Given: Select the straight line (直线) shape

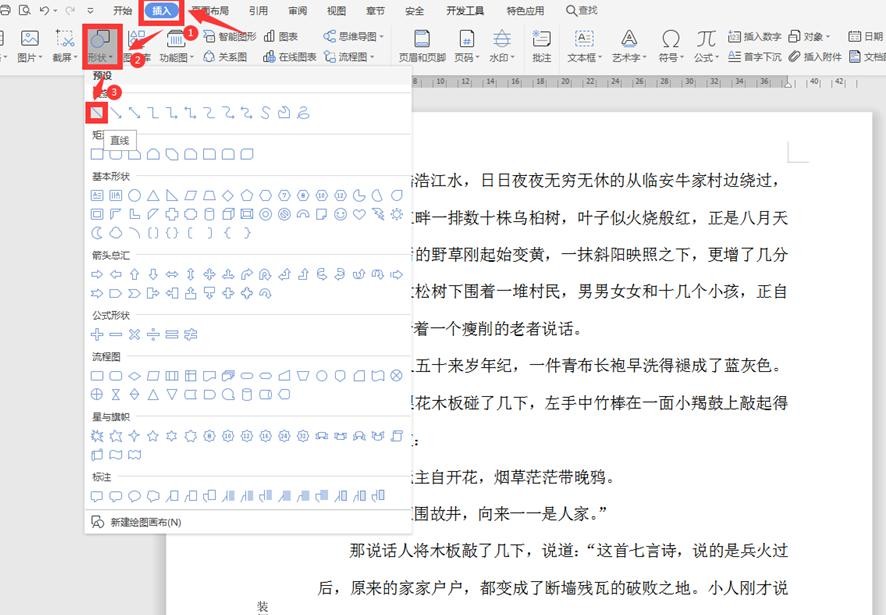Looking at the screenshot, I should 97,113.
